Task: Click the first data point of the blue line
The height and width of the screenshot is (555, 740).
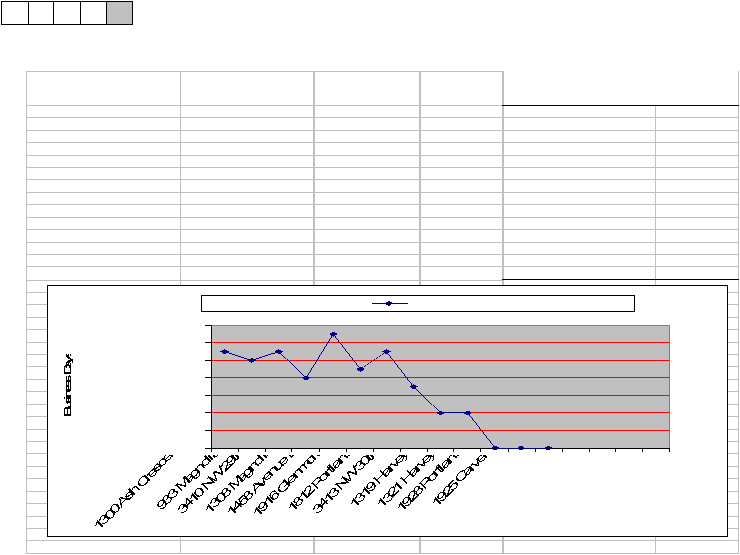Action: [x=224, y=351]
